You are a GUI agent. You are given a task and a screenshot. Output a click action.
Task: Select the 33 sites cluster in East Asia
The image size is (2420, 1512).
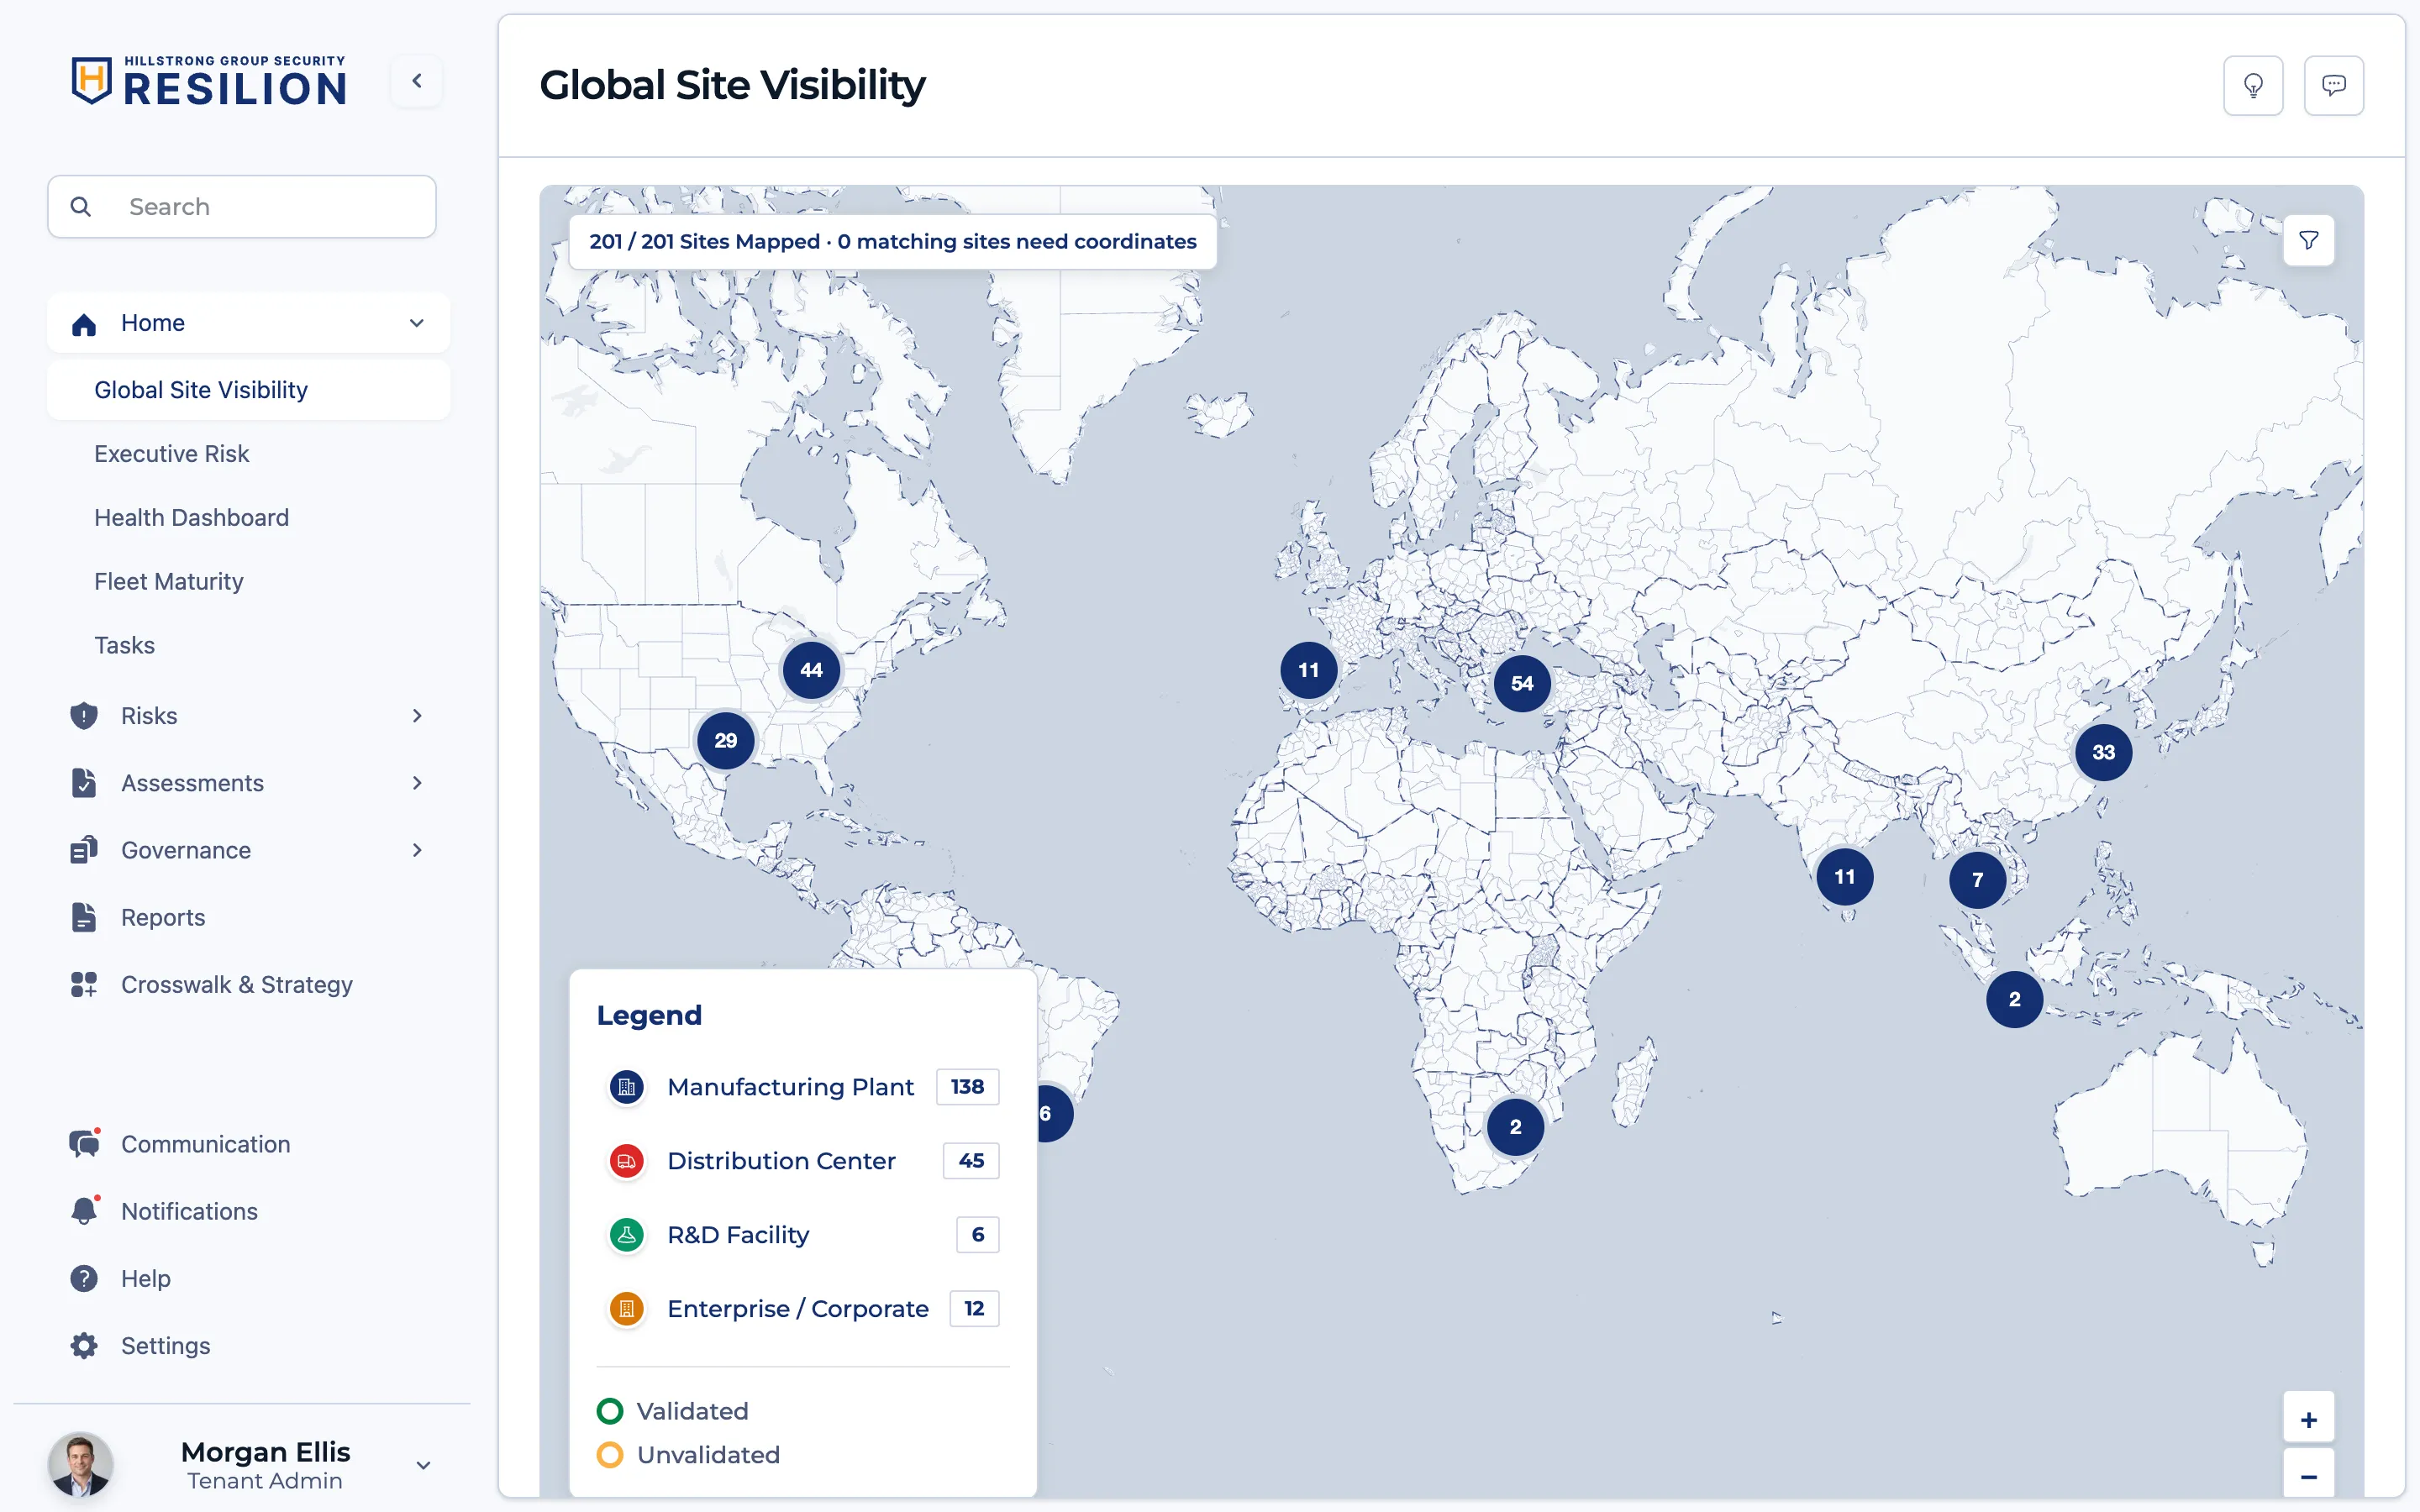pyautogui.click(x=2104, y=752)
